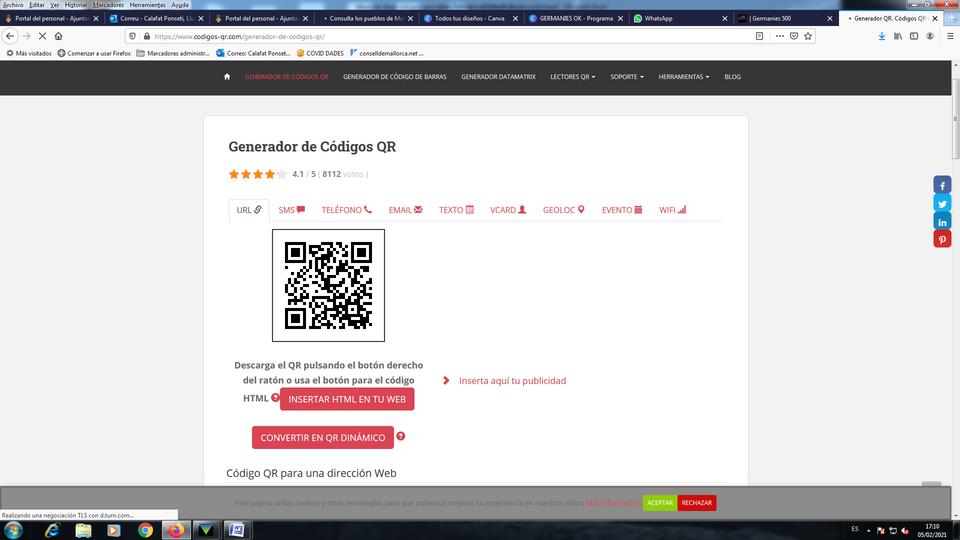Image resolution: width=960 pixels, height=540 pixels.
Task: Click dynamic QR help question icon
Action: coord(400,436)
